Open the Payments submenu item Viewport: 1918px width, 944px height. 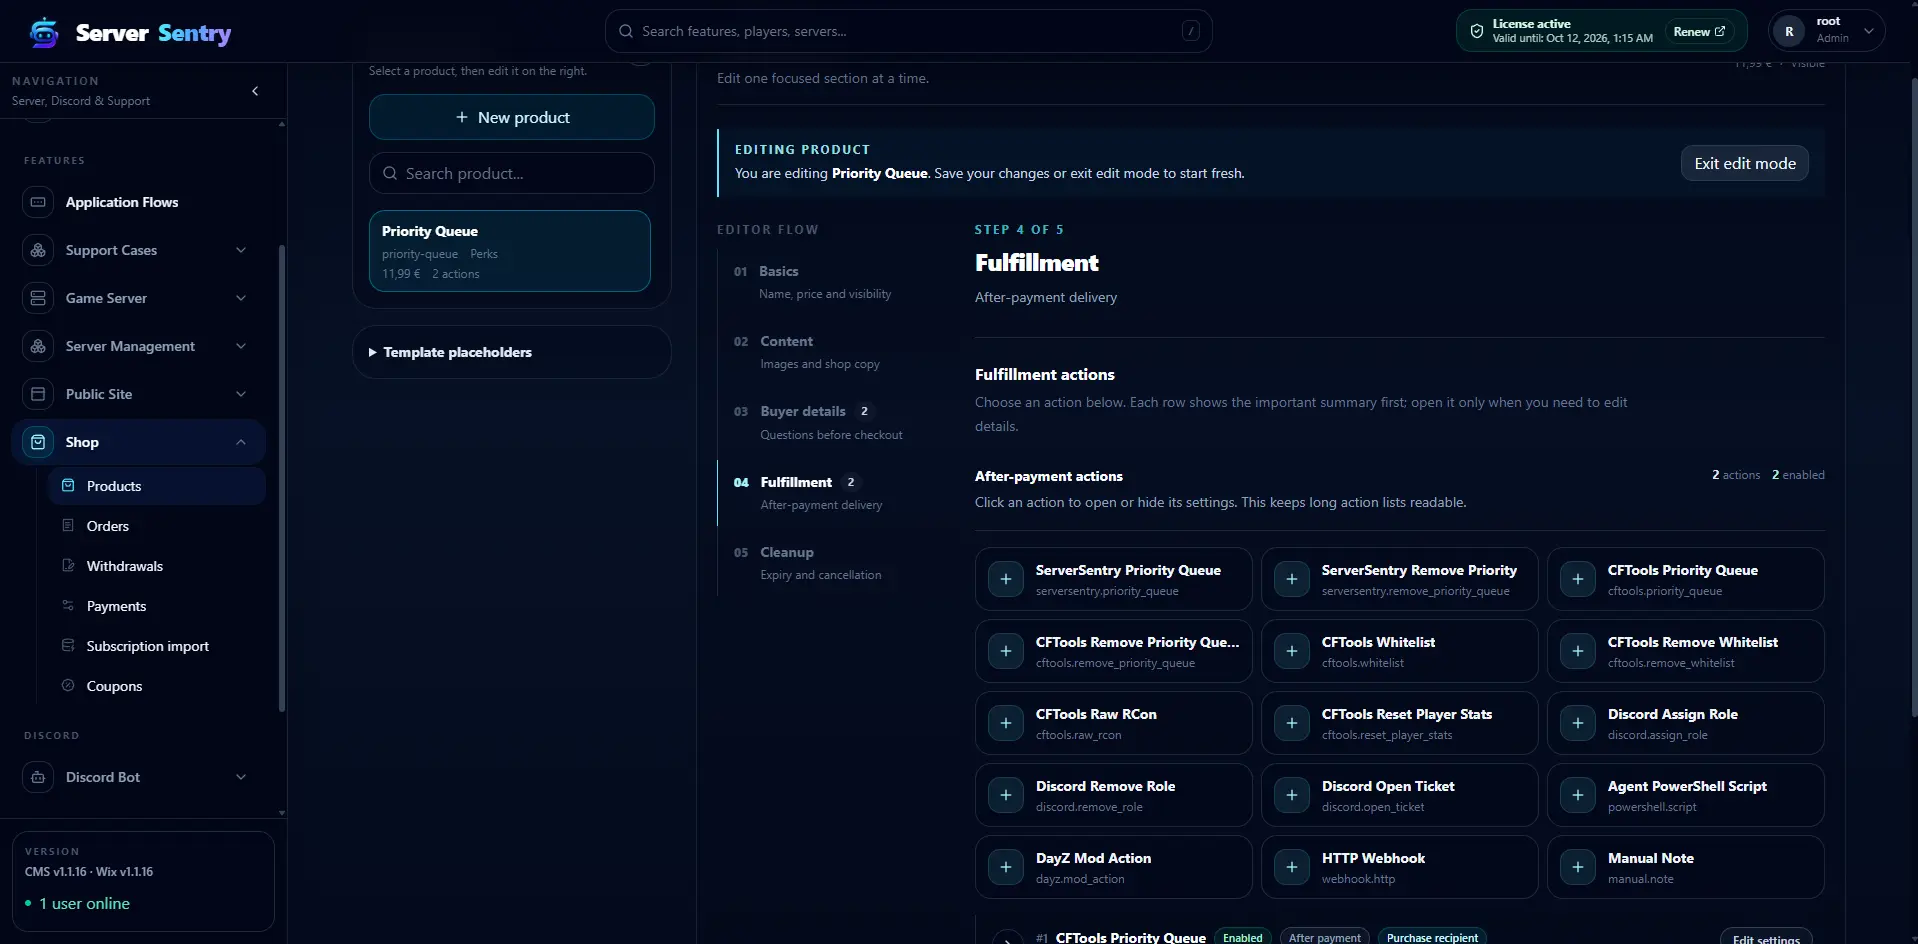pyautogui.click(x=157, y=606)
